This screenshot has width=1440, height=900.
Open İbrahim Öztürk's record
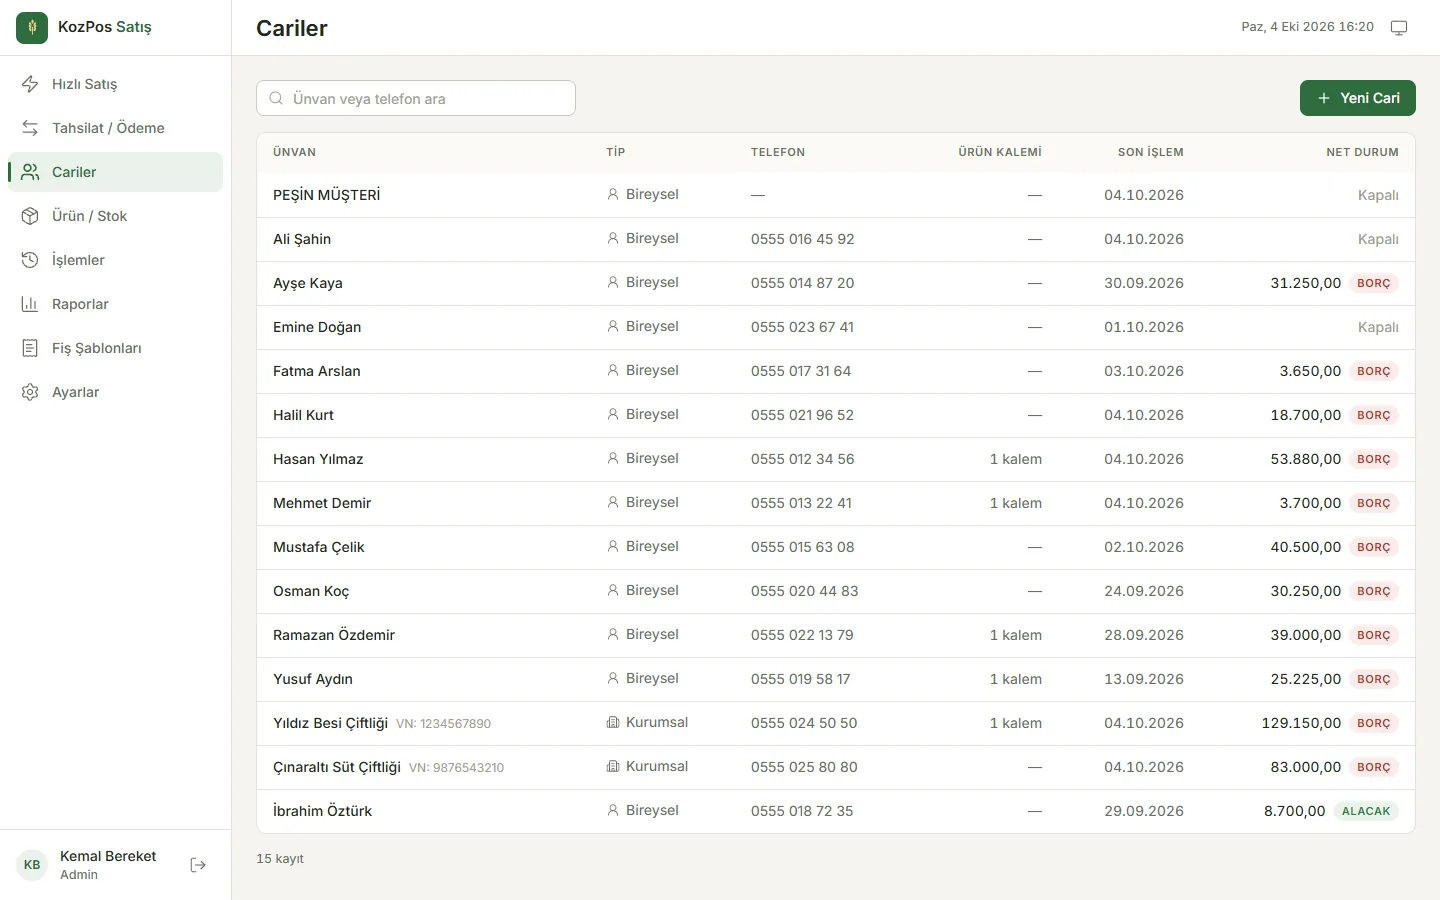click(836, 811)
